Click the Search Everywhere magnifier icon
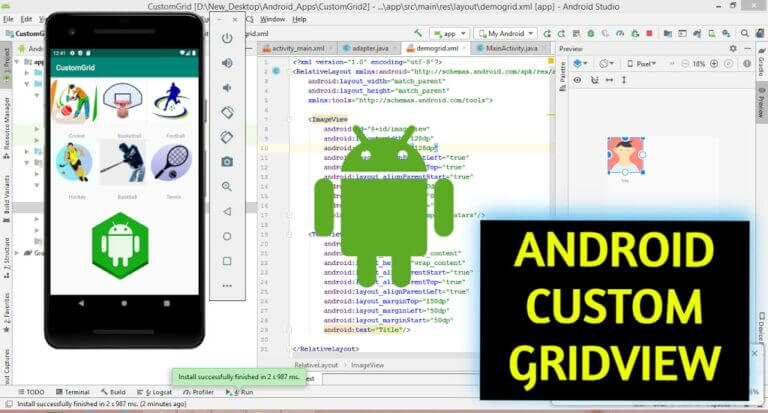 tap(744, 33)
